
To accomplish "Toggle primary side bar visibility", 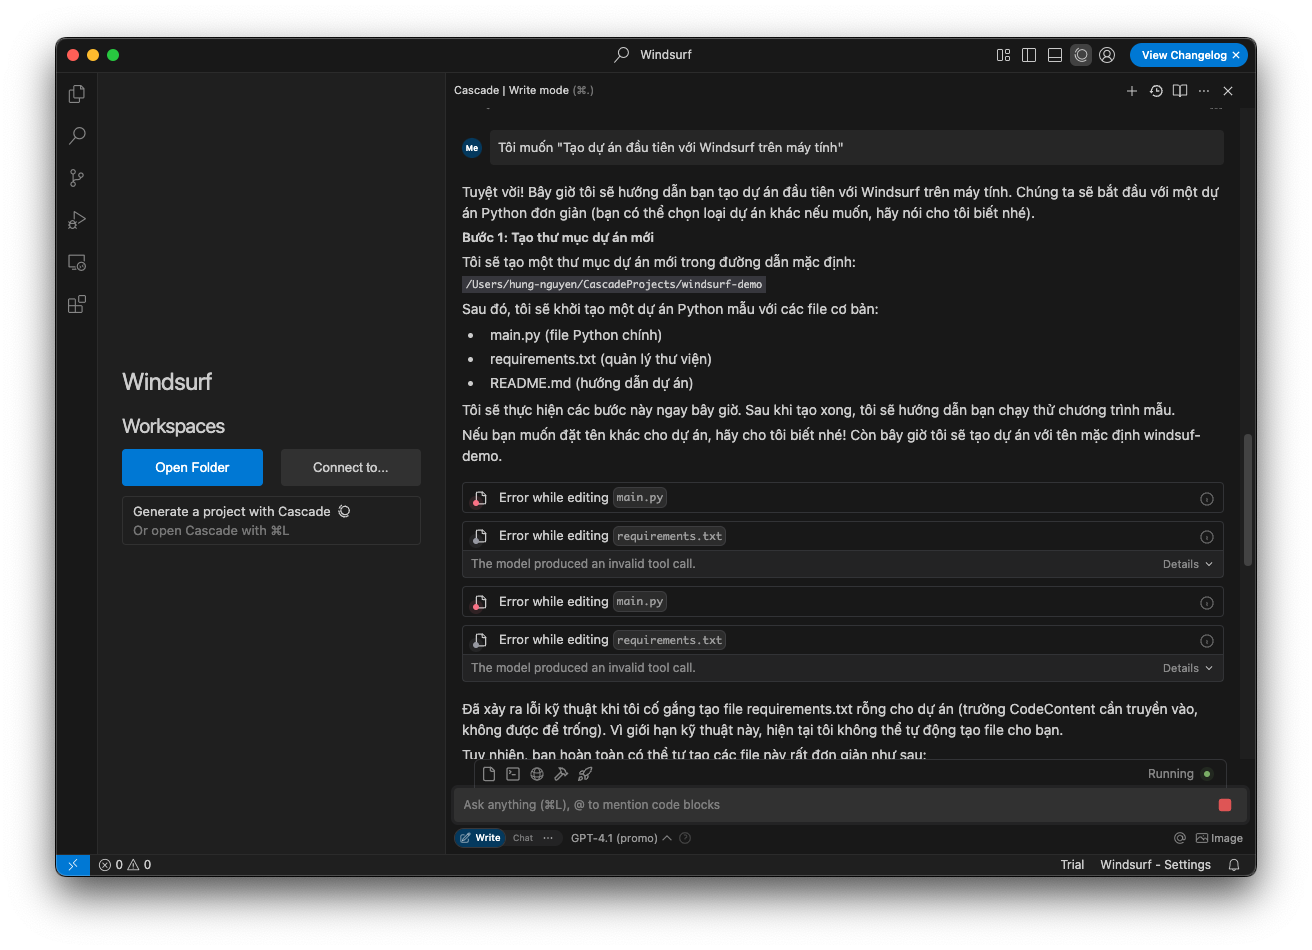I will coord(1029,55).
